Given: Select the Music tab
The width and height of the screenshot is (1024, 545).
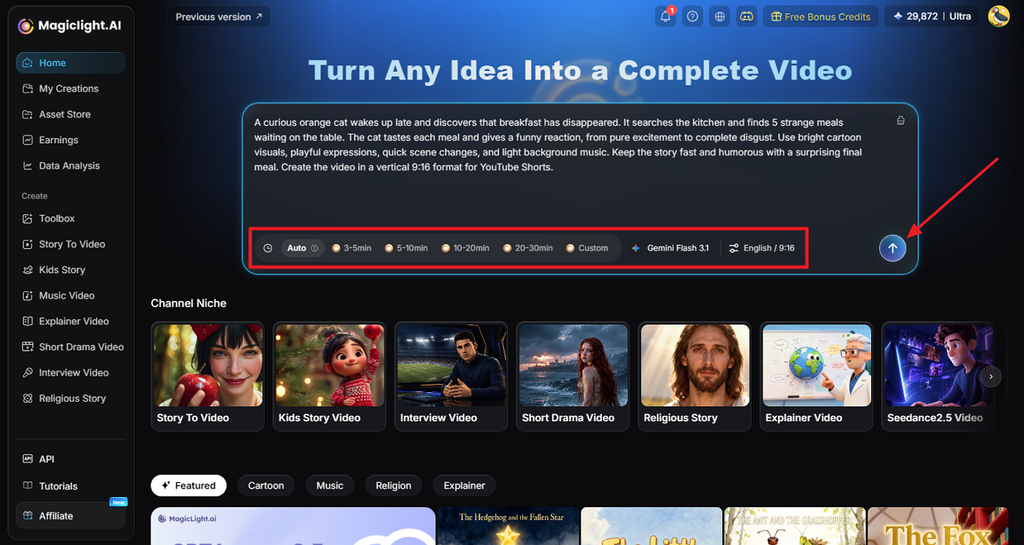Looking at the screenshot, I should click(x=330, y=486).
